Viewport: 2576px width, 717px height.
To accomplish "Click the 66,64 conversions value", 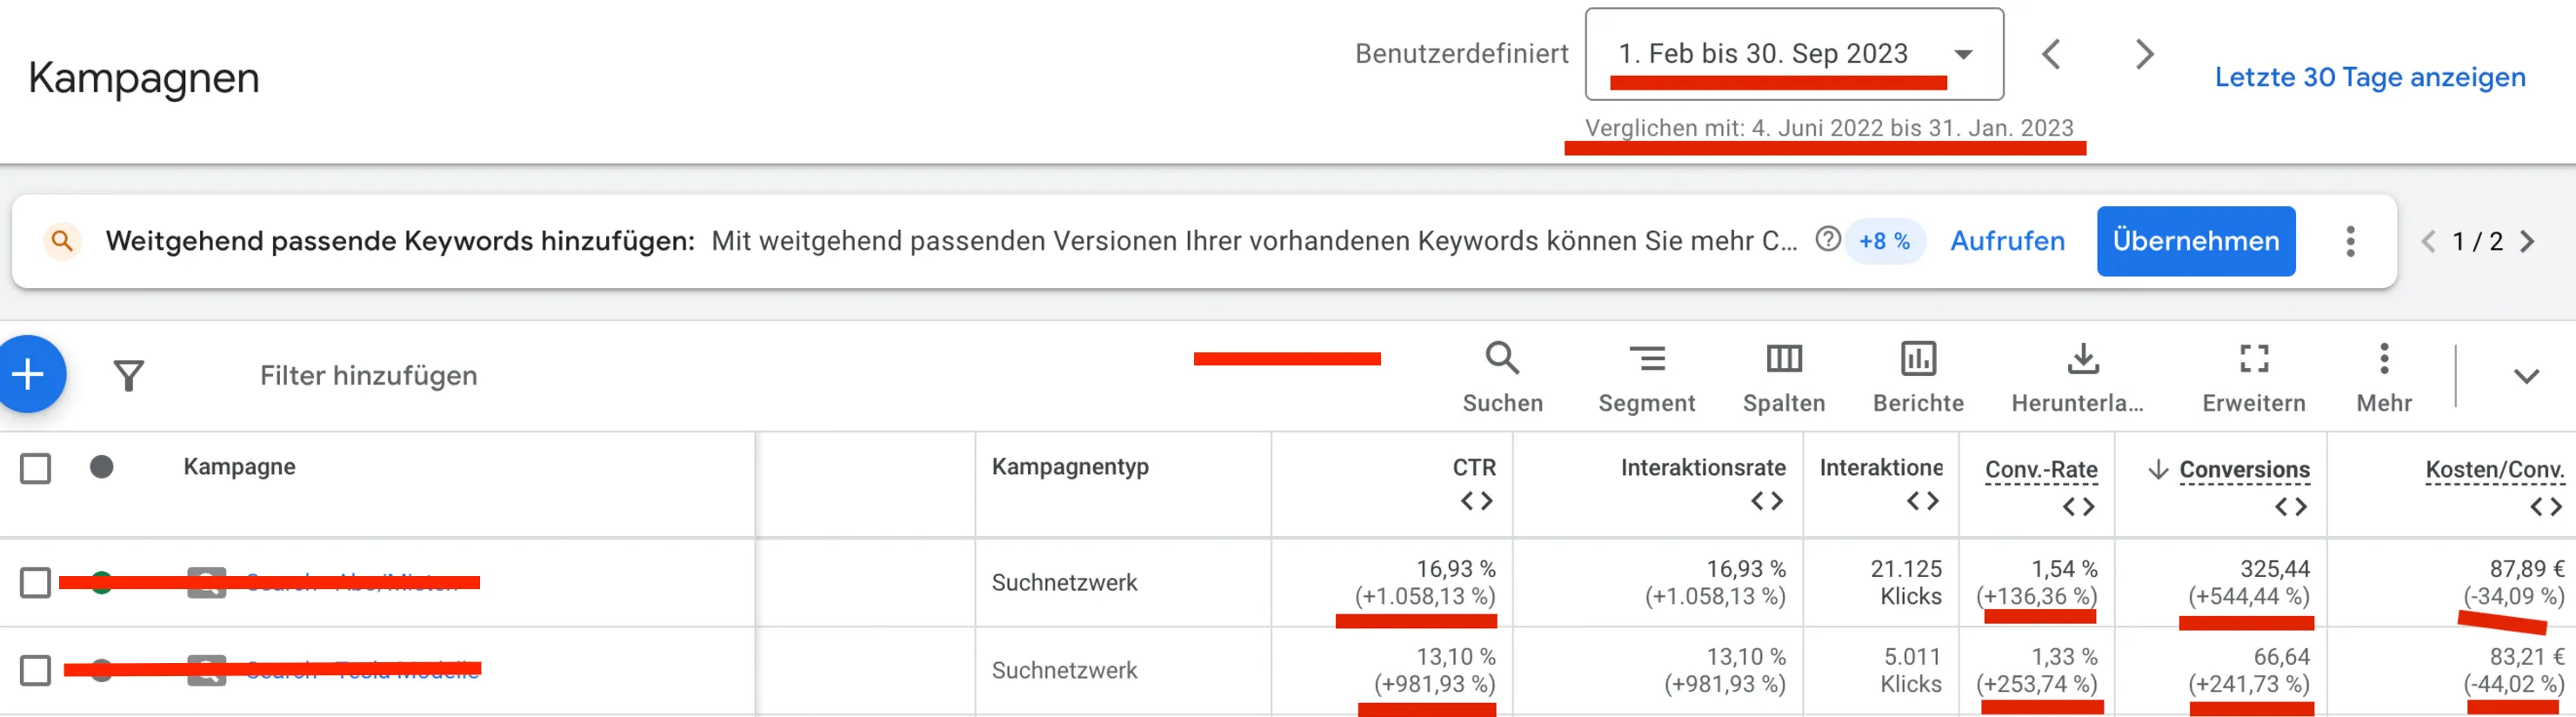I will click(x=2281, y=657).
